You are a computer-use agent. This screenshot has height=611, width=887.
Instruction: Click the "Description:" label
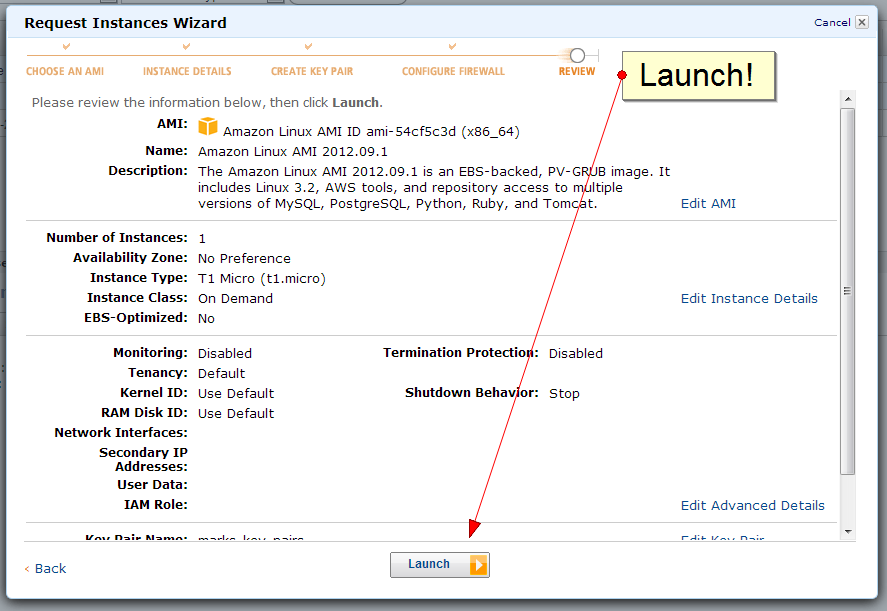click(x=148, y=171)
